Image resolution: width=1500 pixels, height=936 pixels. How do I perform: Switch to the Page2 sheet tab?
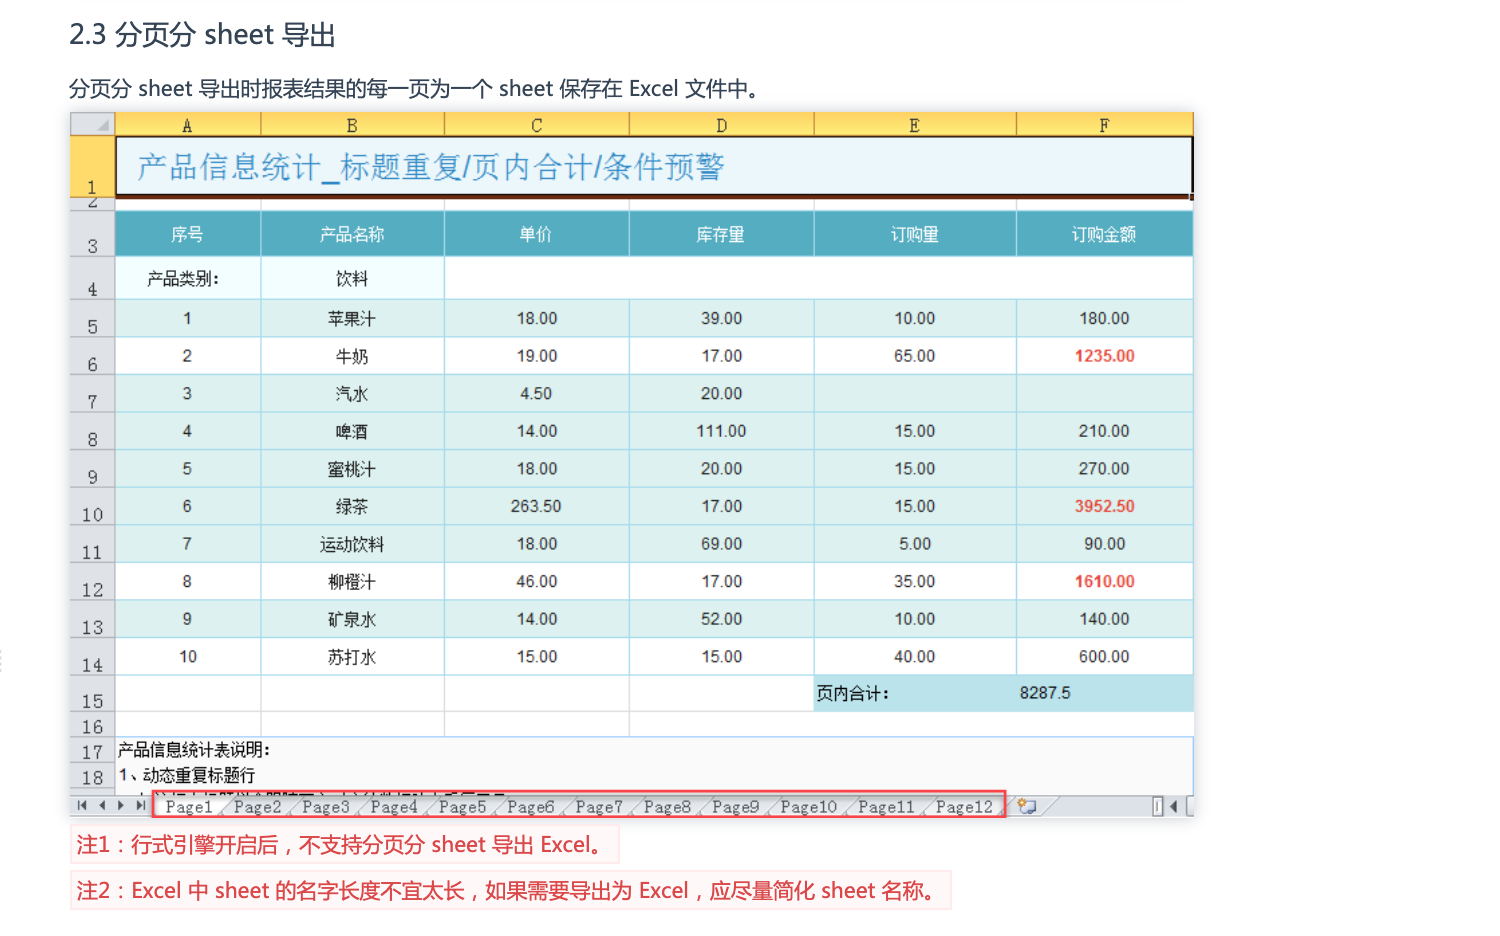coord(257,807)
